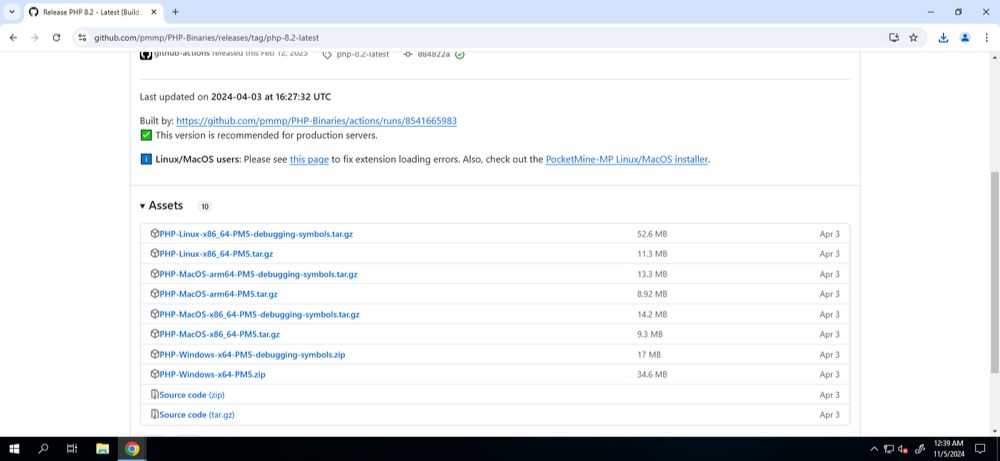
Task: Click the github-actions author name
Action: (x=182, y=54)
